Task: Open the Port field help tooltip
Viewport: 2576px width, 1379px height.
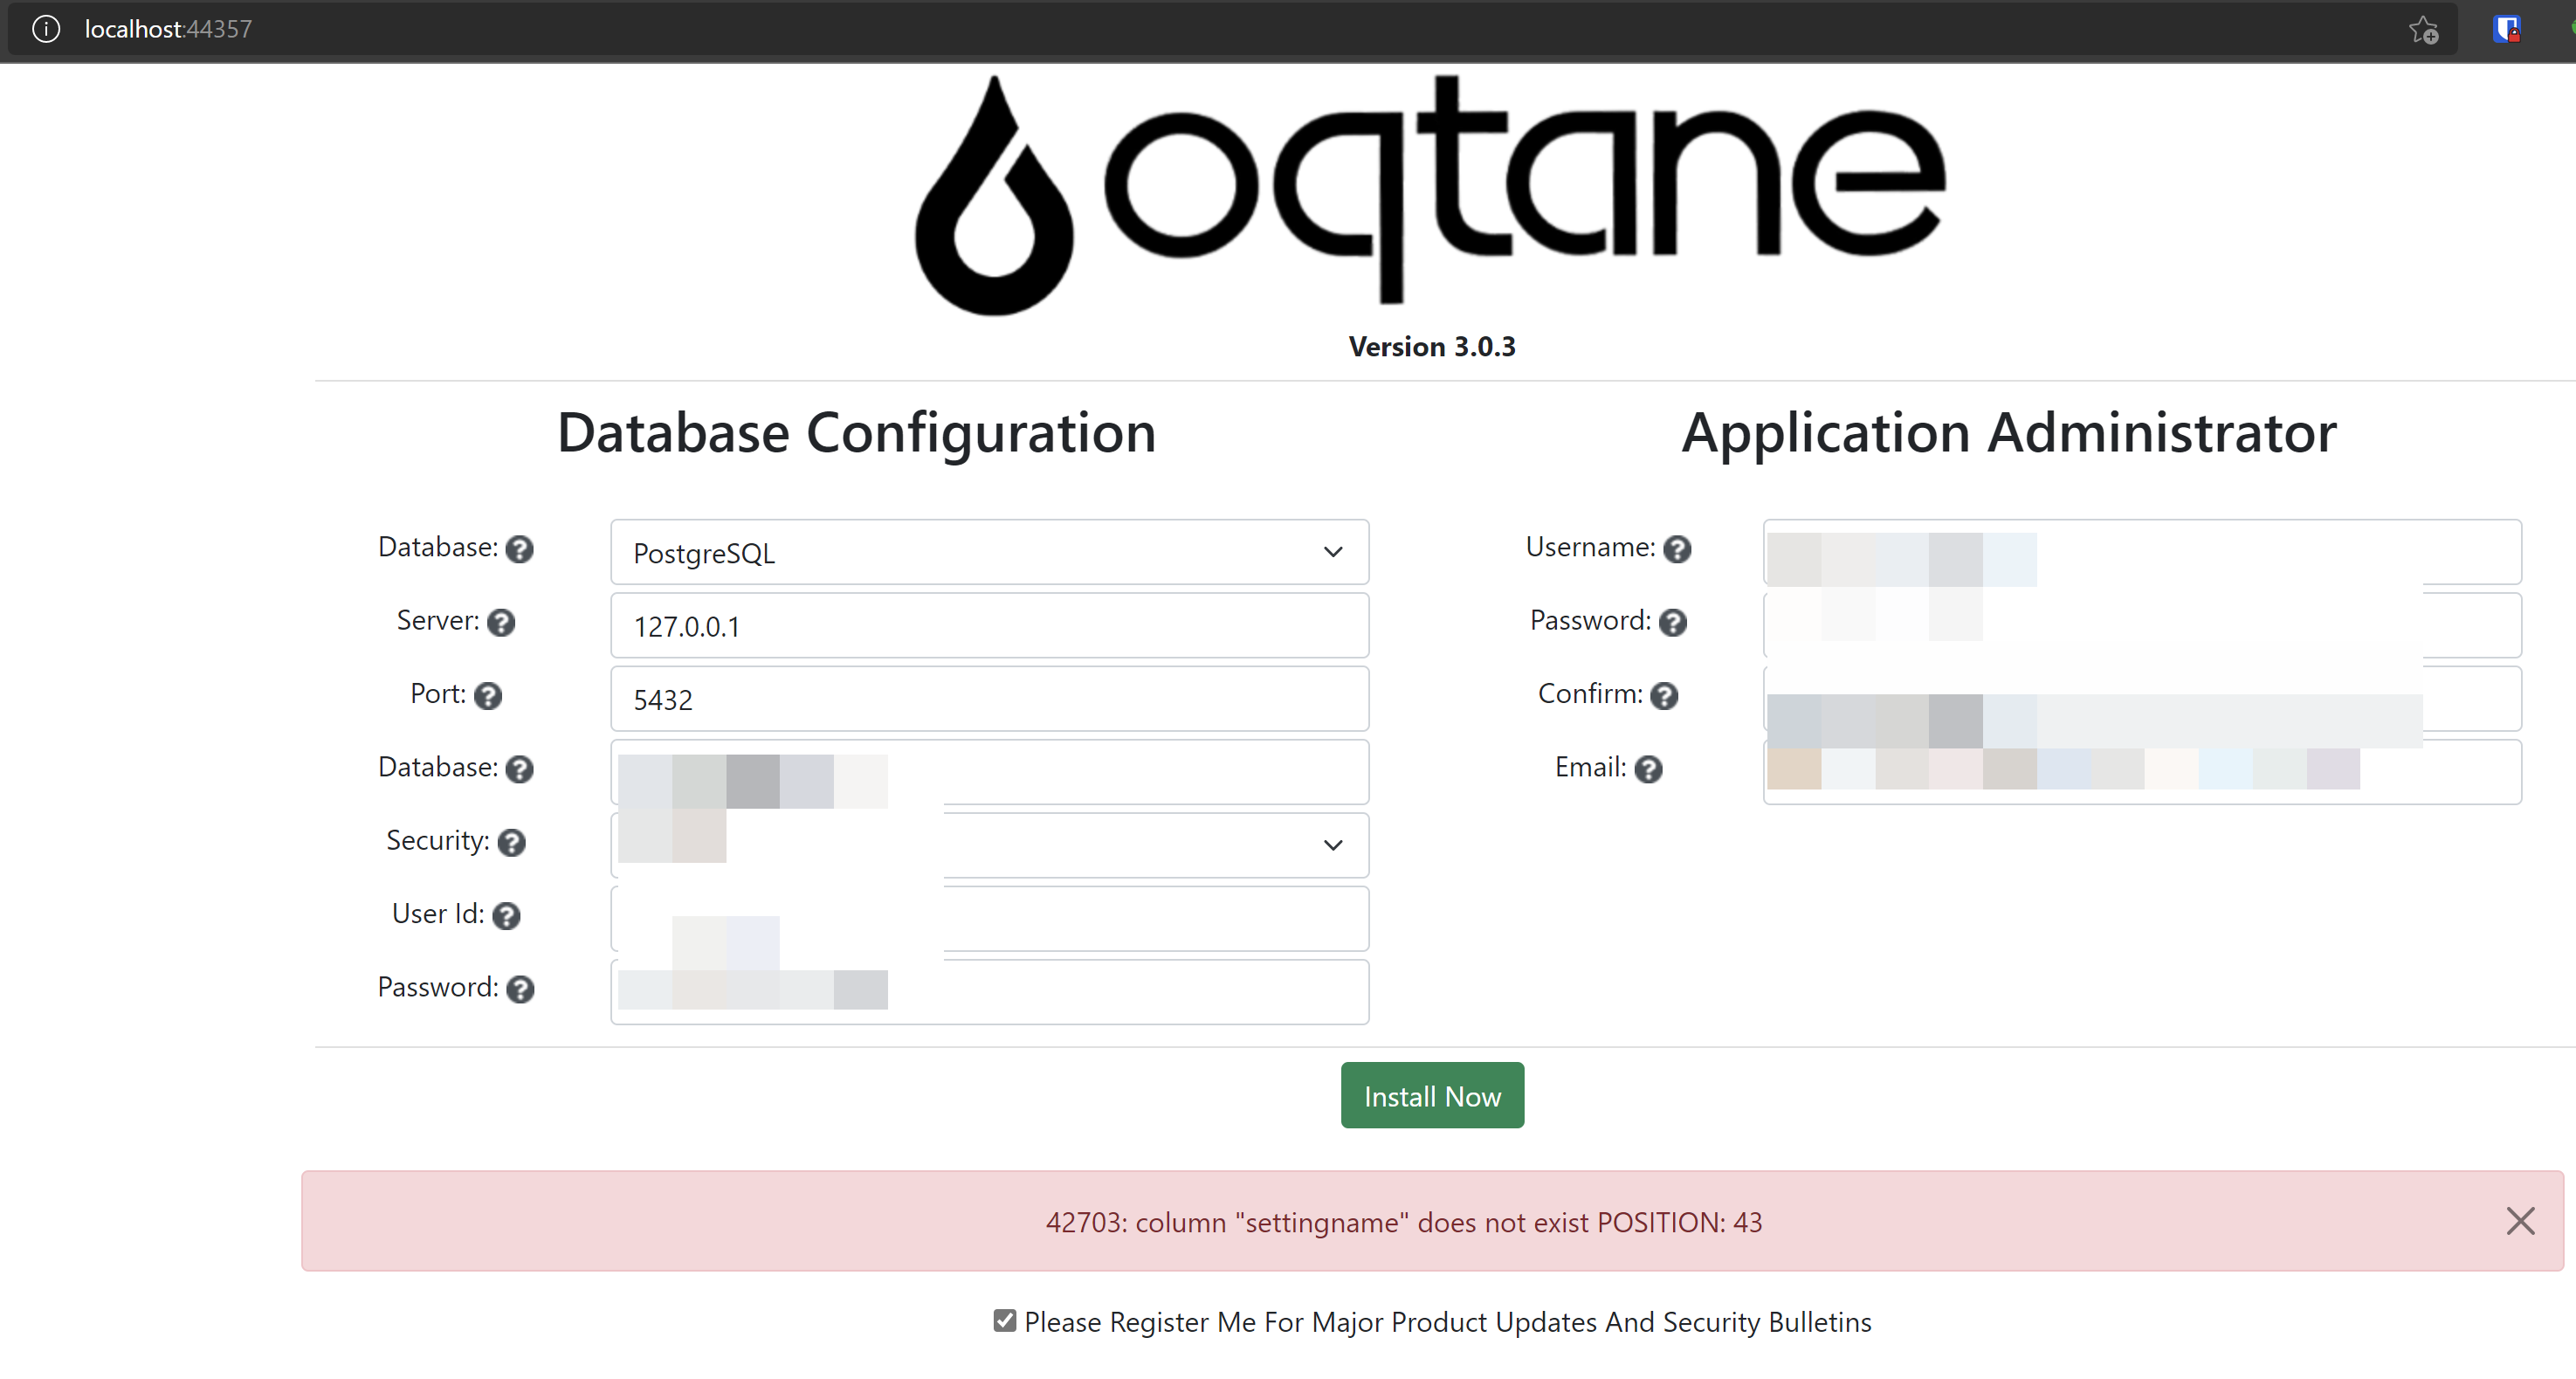Action: pos(488,696)
